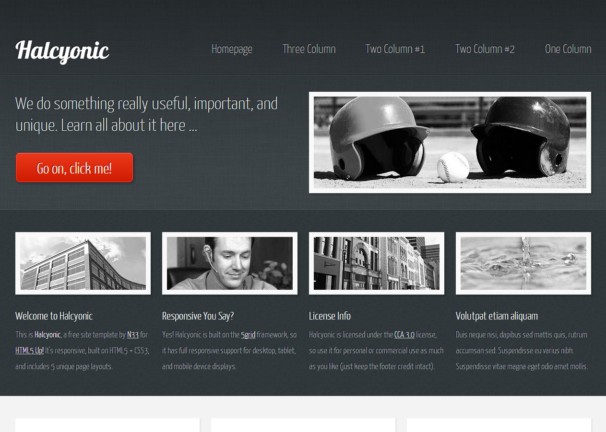
Task: Go to the Three Column page
Action: (x=308, y=49)
